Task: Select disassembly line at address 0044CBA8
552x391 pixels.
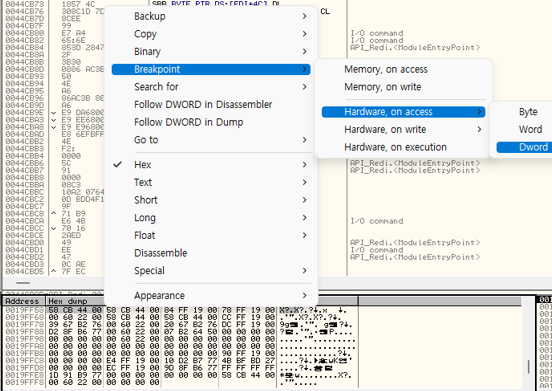Action: click(25, 127)
